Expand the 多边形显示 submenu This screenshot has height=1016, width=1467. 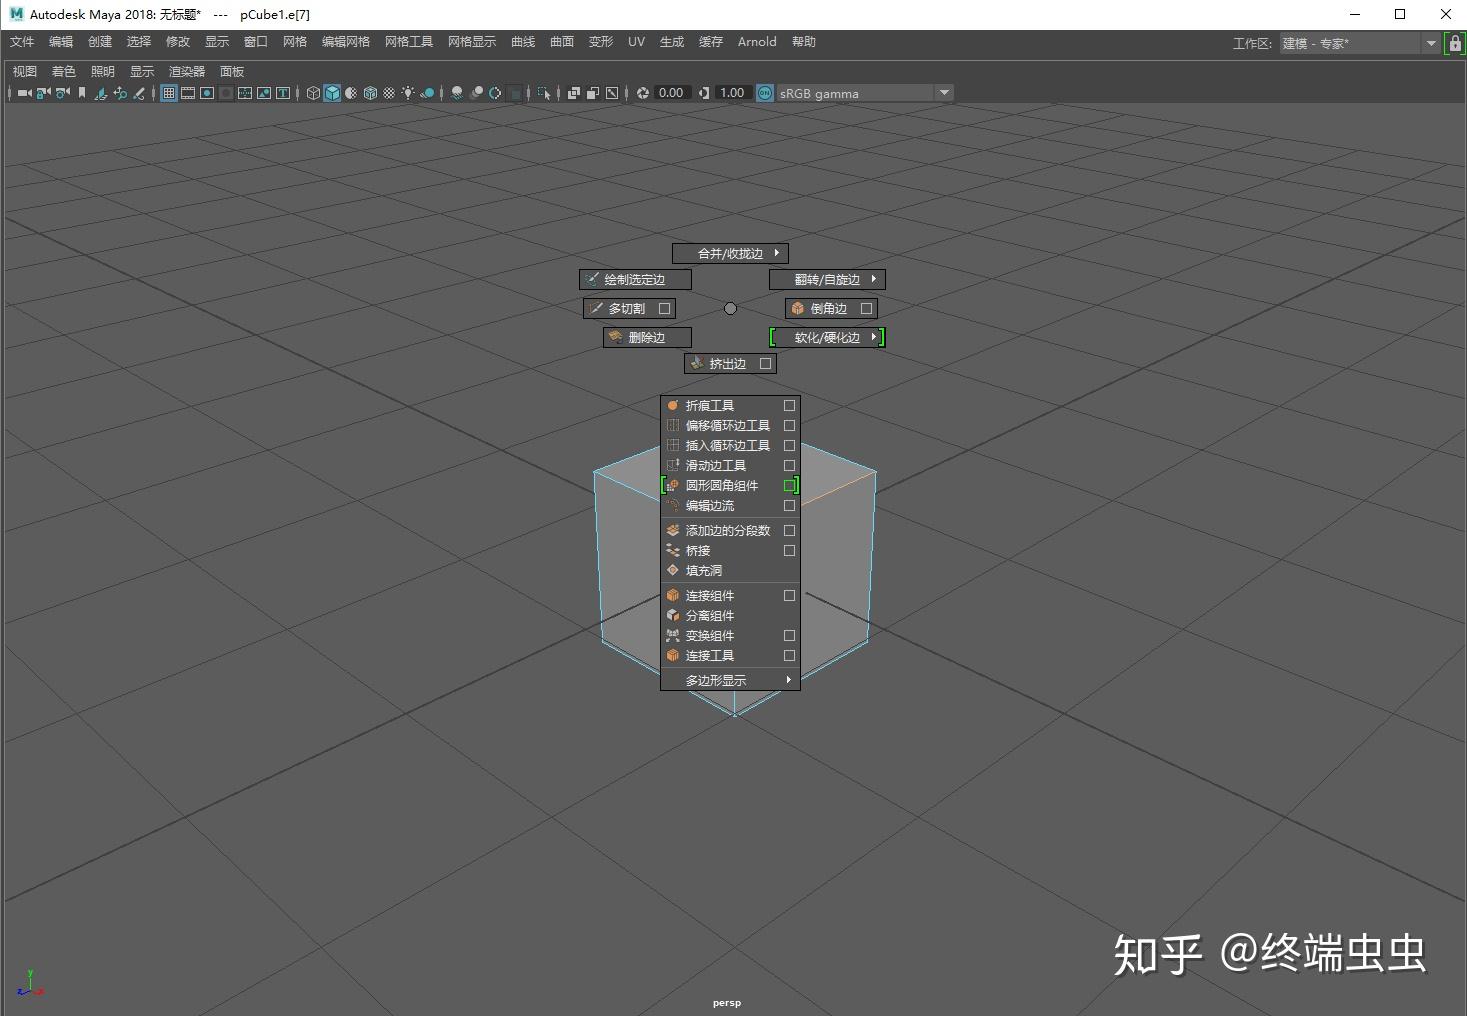pos(787,679)
